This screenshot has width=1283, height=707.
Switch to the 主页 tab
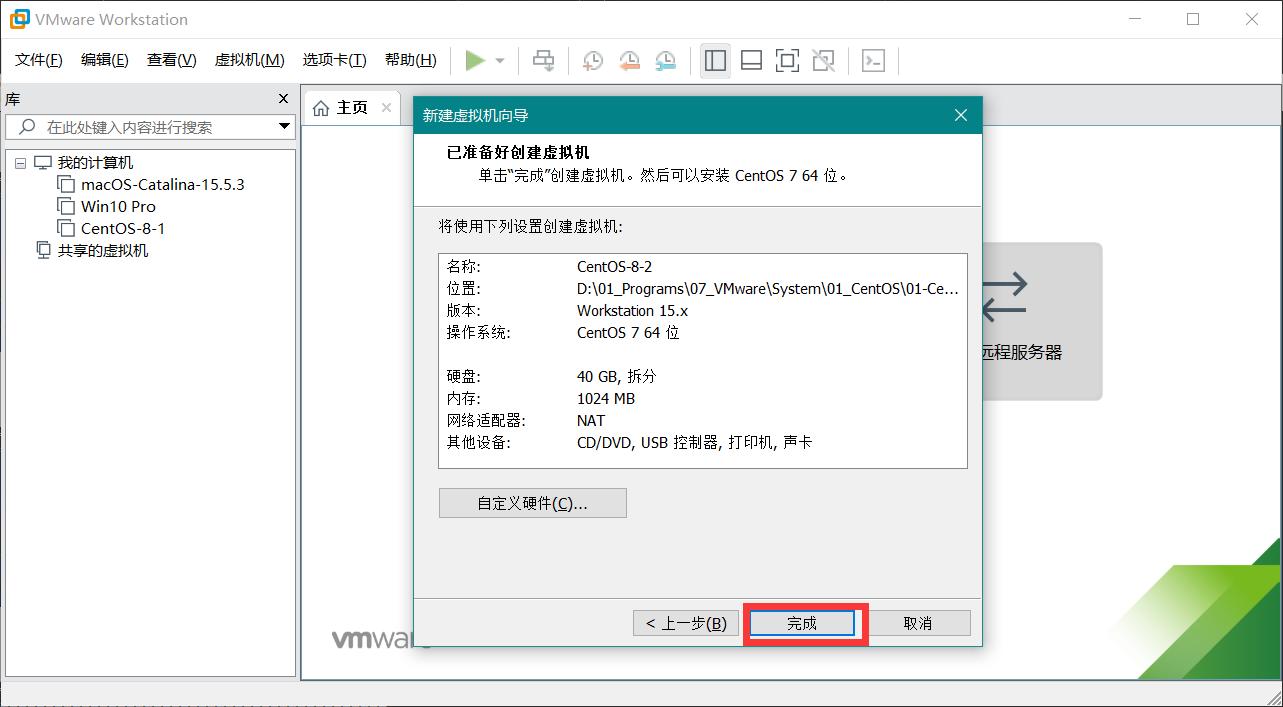pyautogui.click(x=341, y=108)
